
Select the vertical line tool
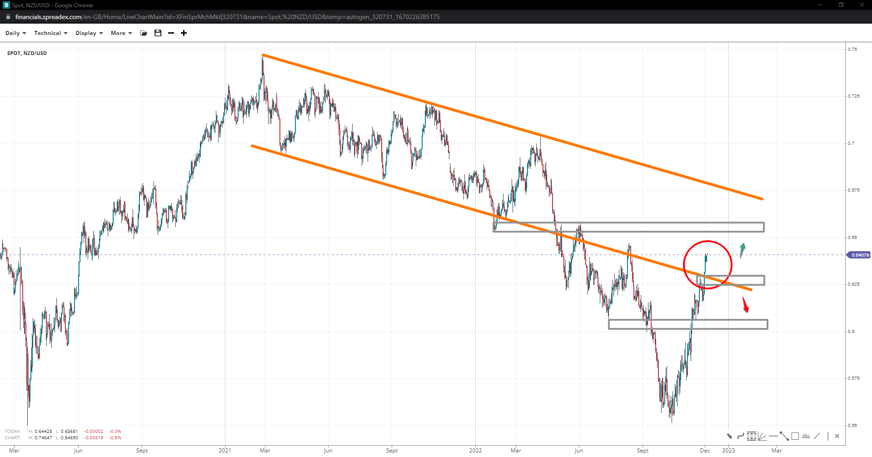(x=827, y=436)
